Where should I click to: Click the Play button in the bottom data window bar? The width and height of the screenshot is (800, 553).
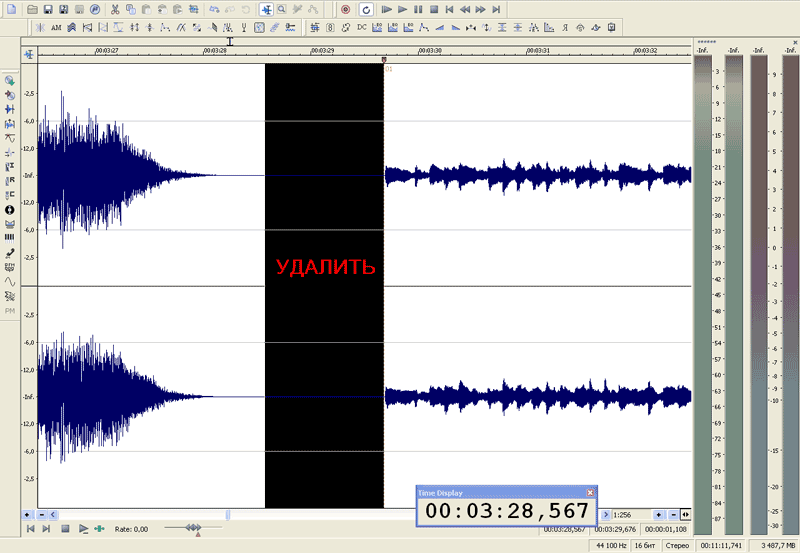pyautogui.click(x=83, y=528)
